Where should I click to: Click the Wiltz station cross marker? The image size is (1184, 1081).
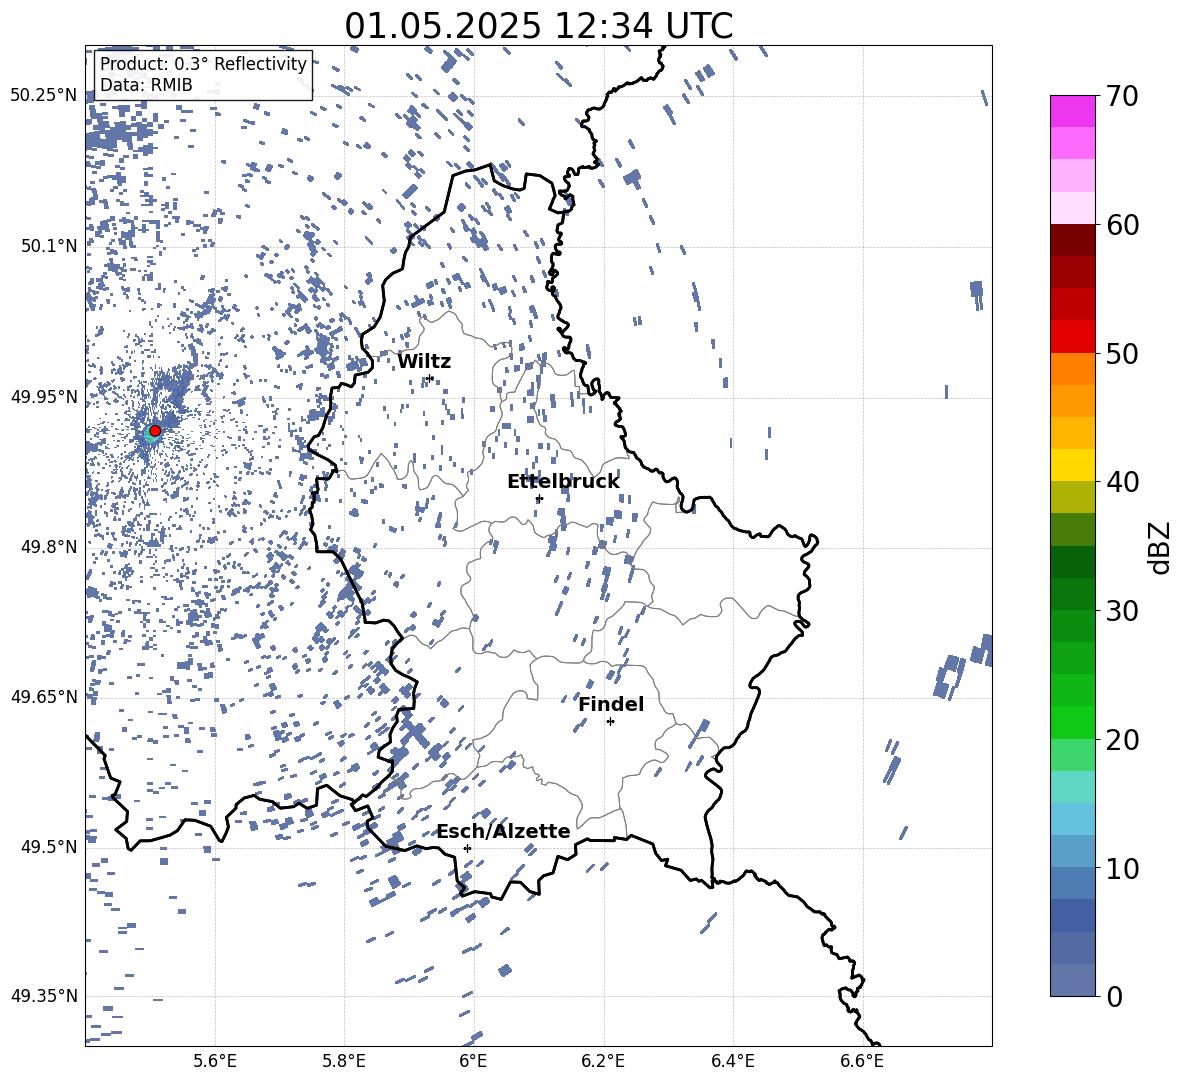430,378
